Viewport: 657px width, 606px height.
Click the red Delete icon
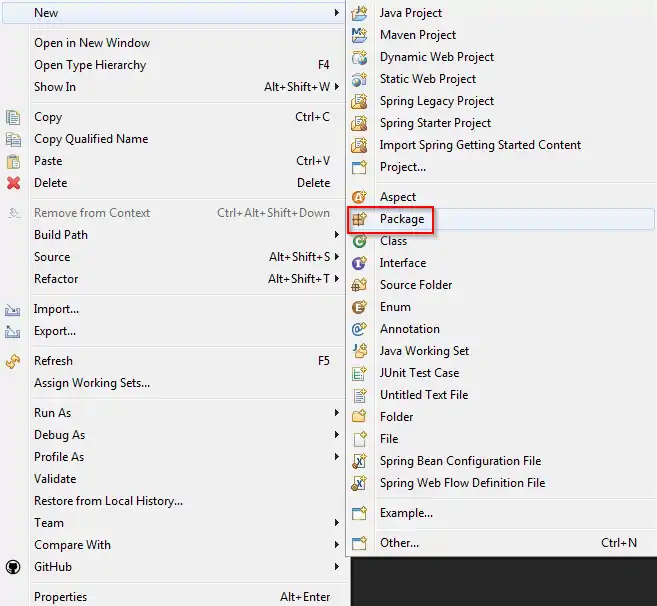[13, 183]
